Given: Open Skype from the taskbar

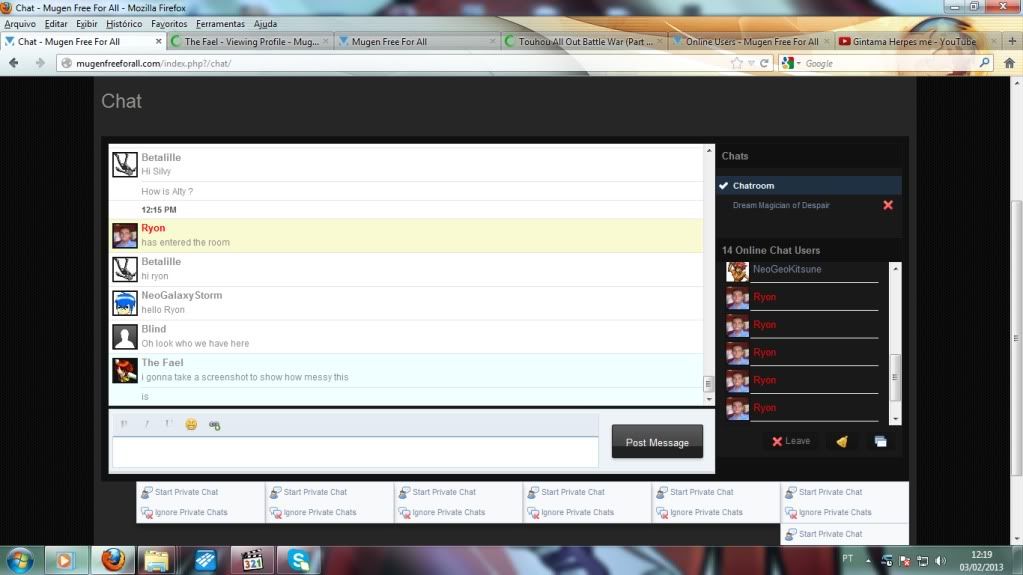Looking at the screenshot, I should coord(299,561).
